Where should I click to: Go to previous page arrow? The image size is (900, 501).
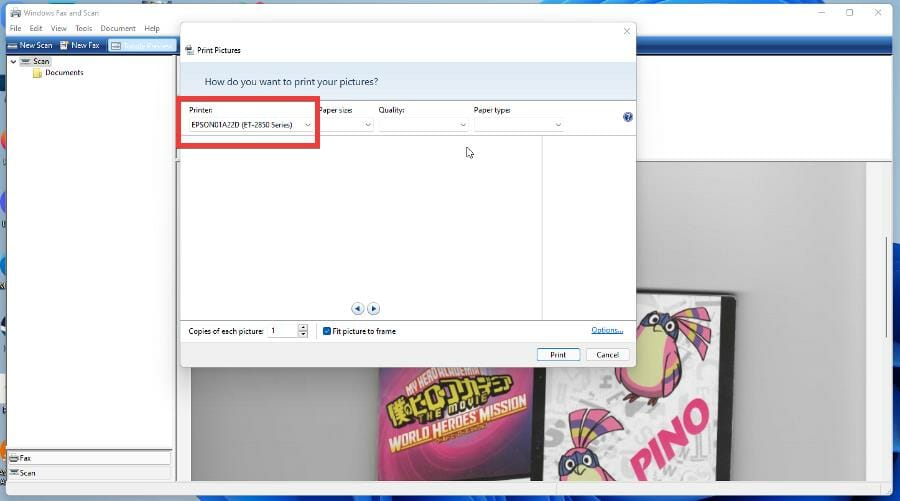tap(358, 309)
